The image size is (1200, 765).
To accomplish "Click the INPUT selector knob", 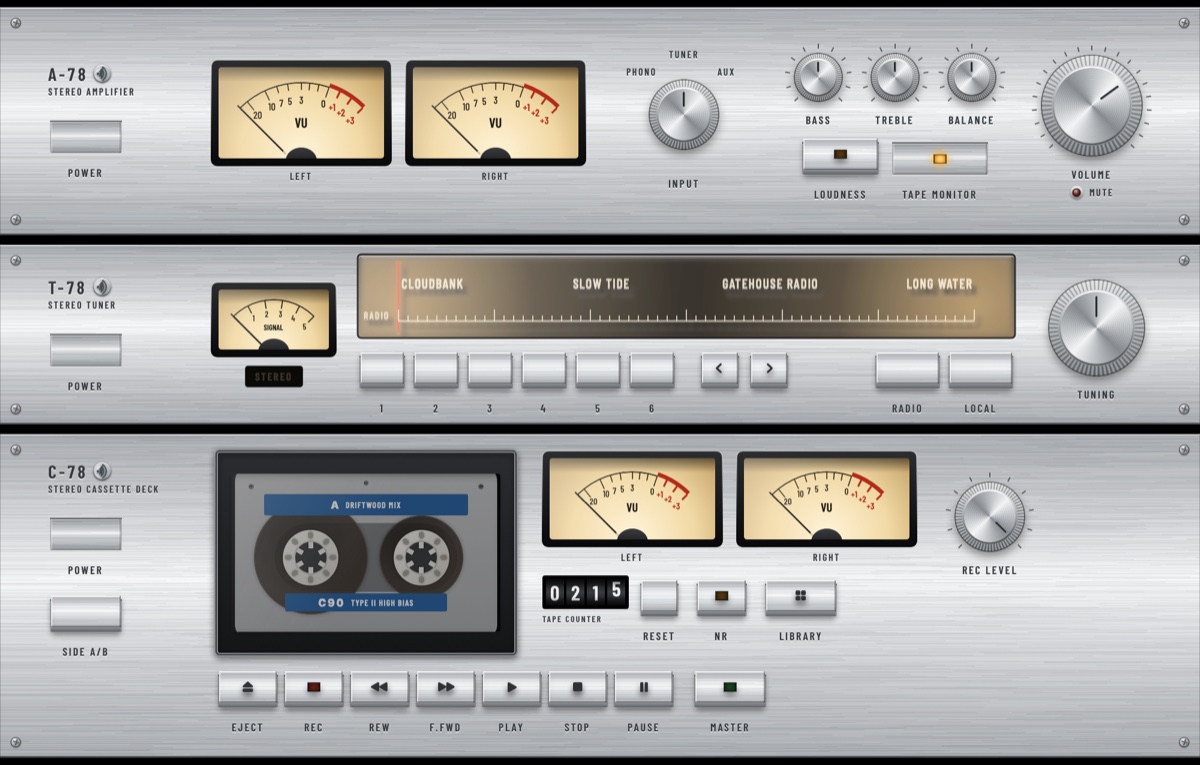I will (684, 114).
